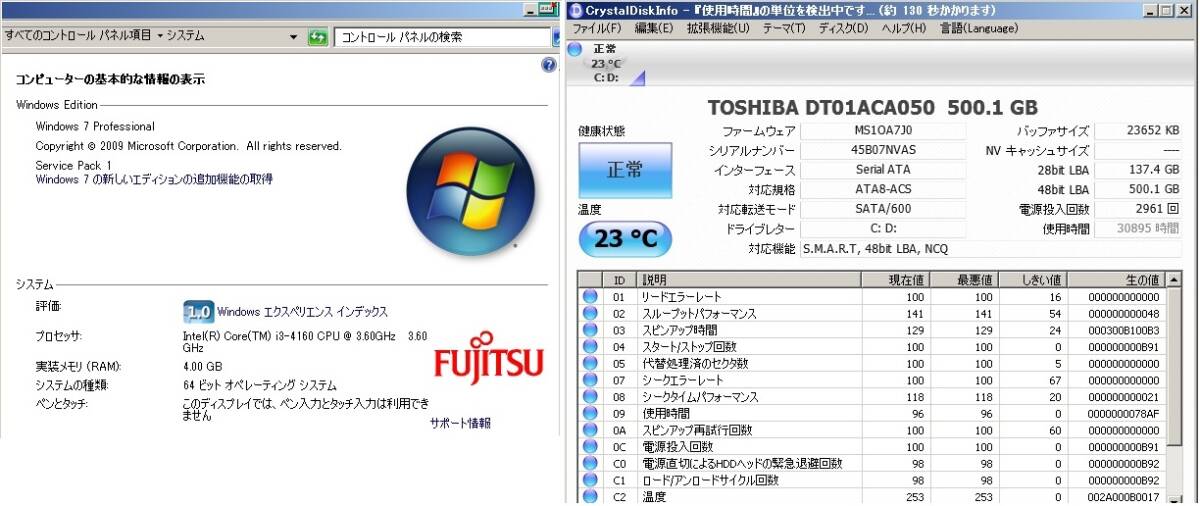Screen dimensions: 1200x506
Task: Click status icon for スピンアップ再試行回数 row
Action: pos(590,430)
